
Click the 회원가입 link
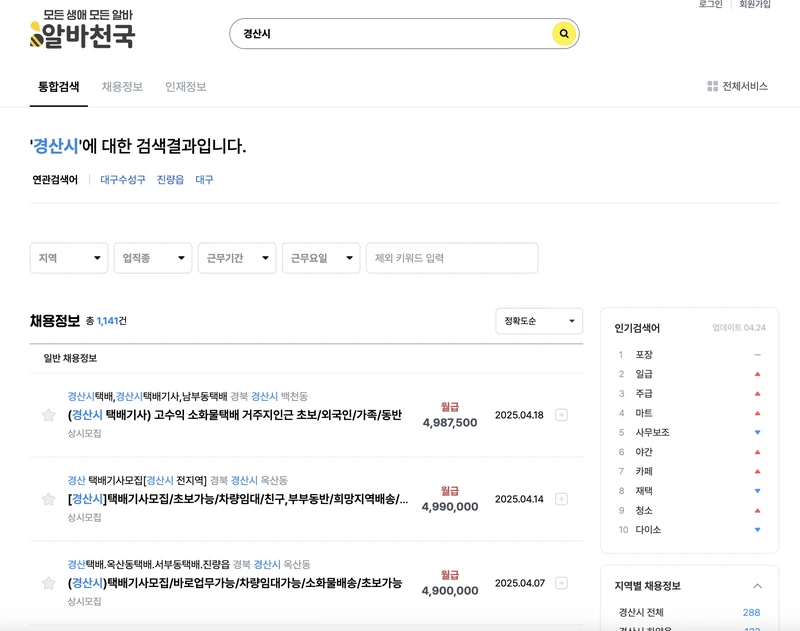tap(755, 4)
